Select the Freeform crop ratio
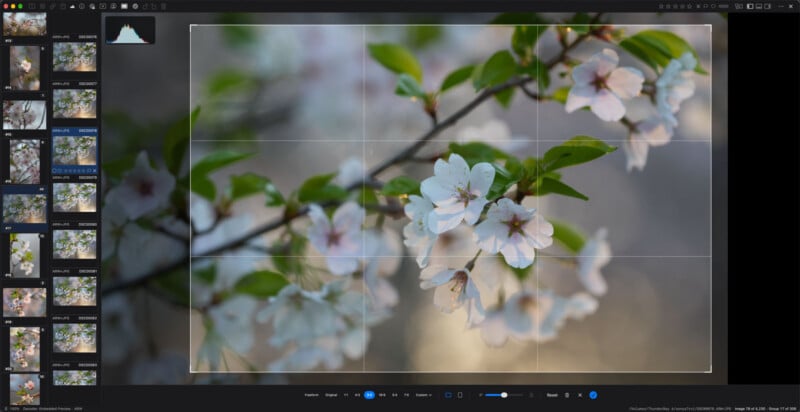800x412 pixels. pyautogui.click(x=311, y=395)
